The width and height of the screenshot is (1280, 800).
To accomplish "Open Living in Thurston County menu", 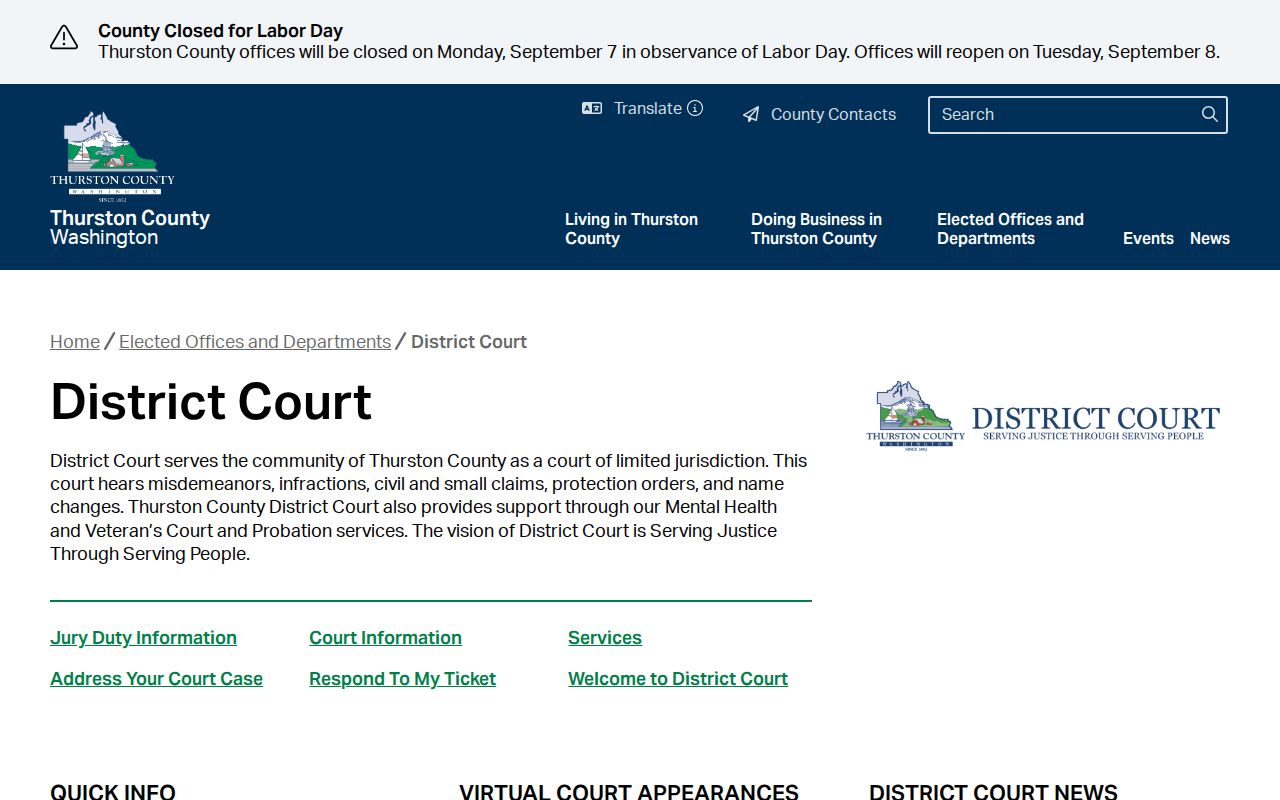I will (x=631, y=229).
